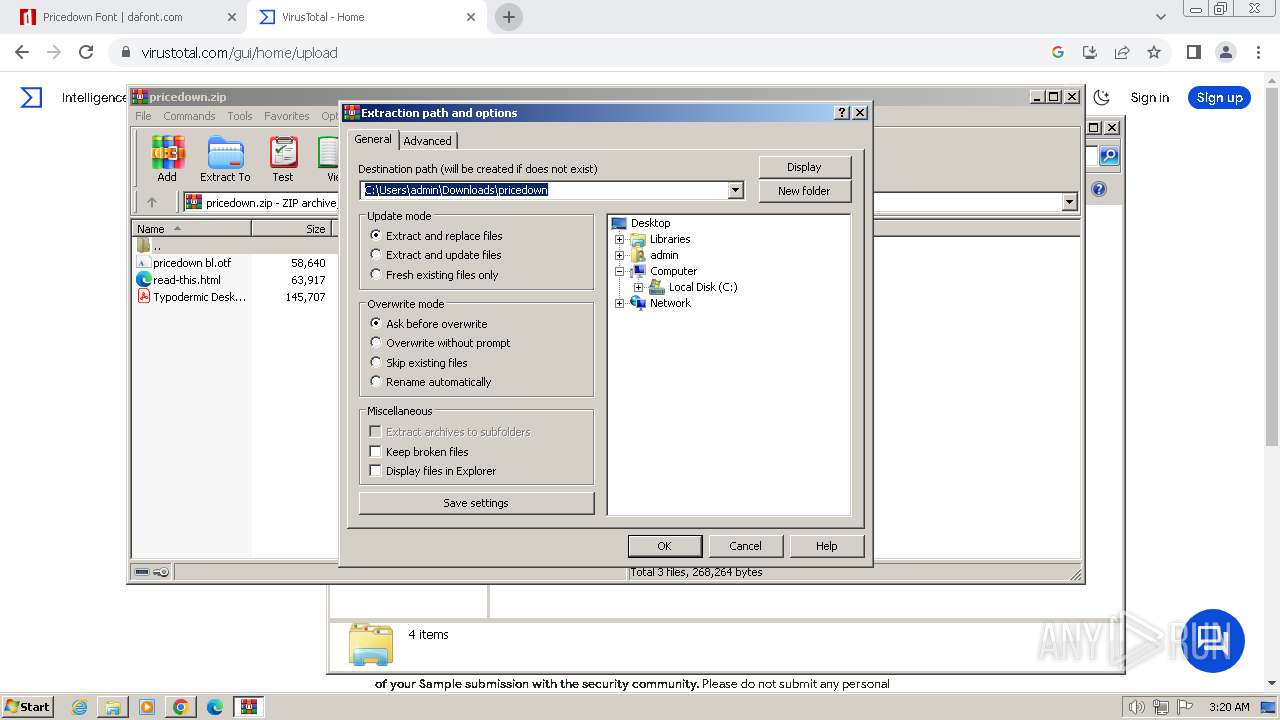Click OK to start extraction

coord(664,546)
